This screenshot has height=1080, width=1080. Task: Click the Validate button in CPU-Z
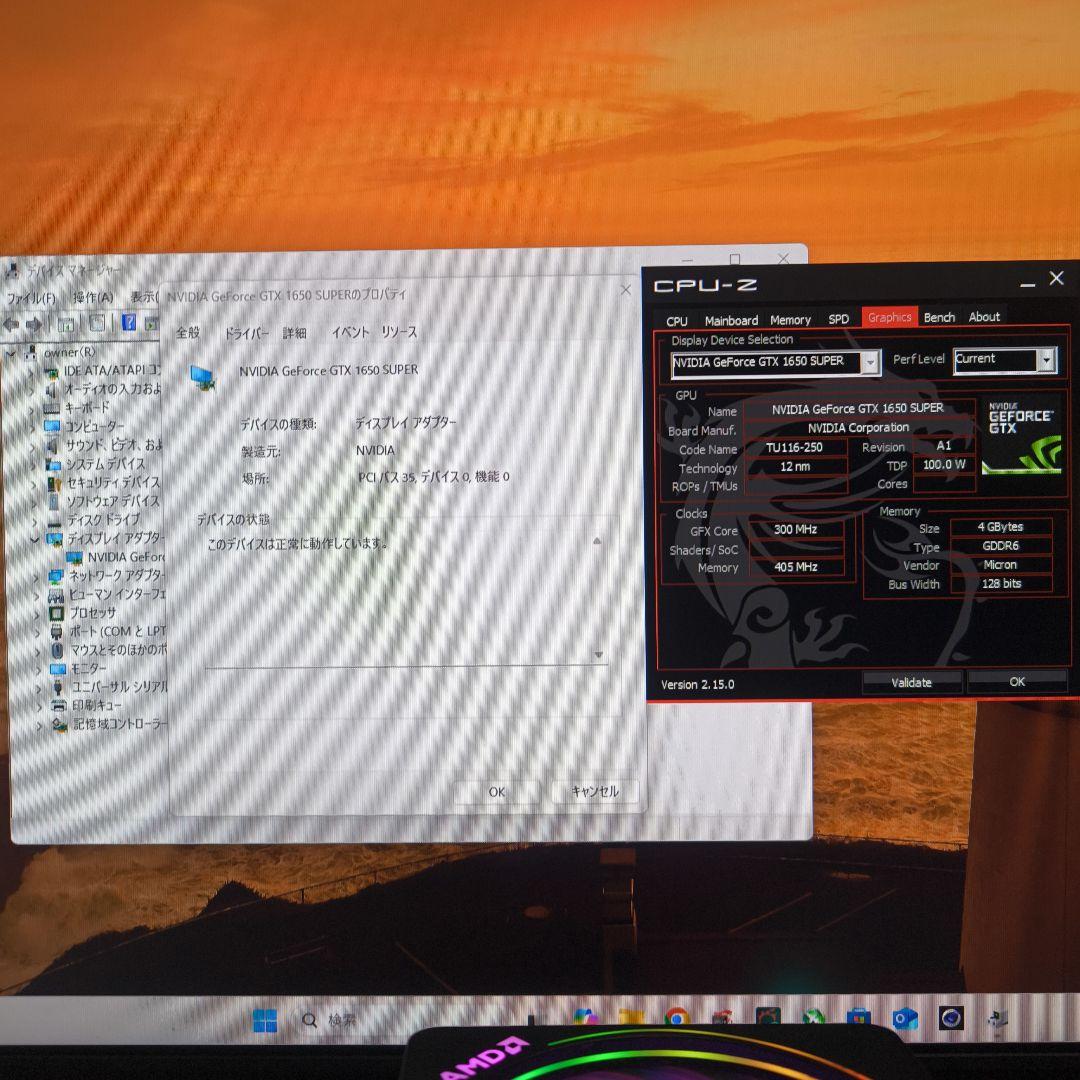pos(910,682)
